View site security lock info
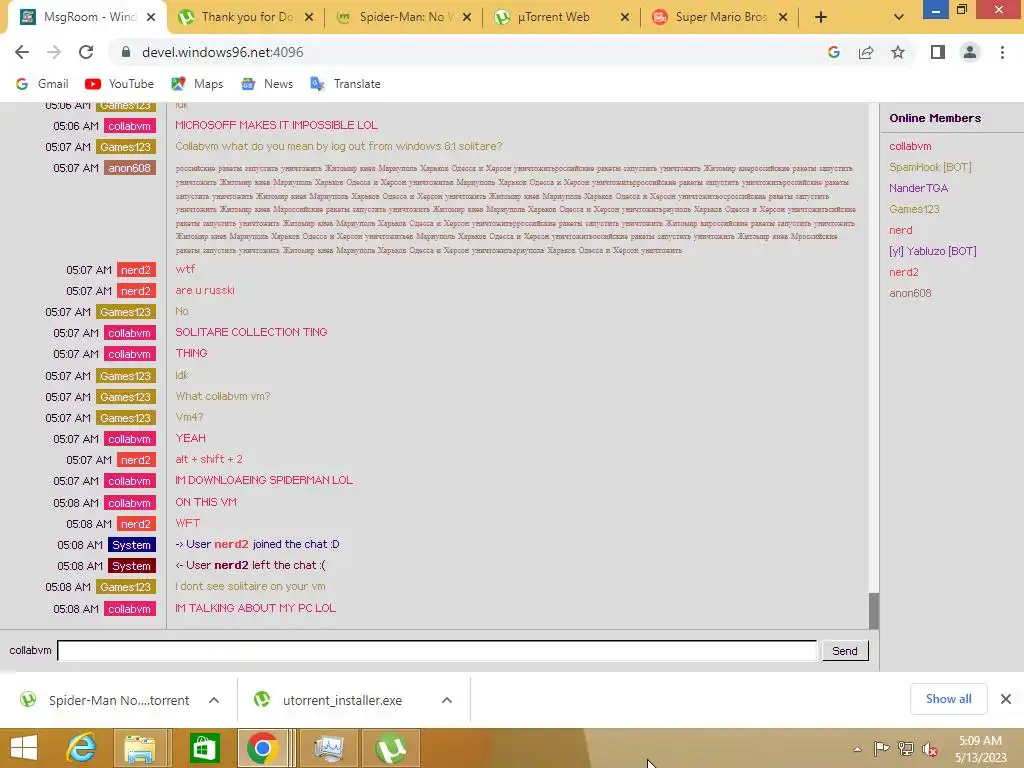Image resolution: width=1024 pixels, height=768 pixels. (126, 52)
